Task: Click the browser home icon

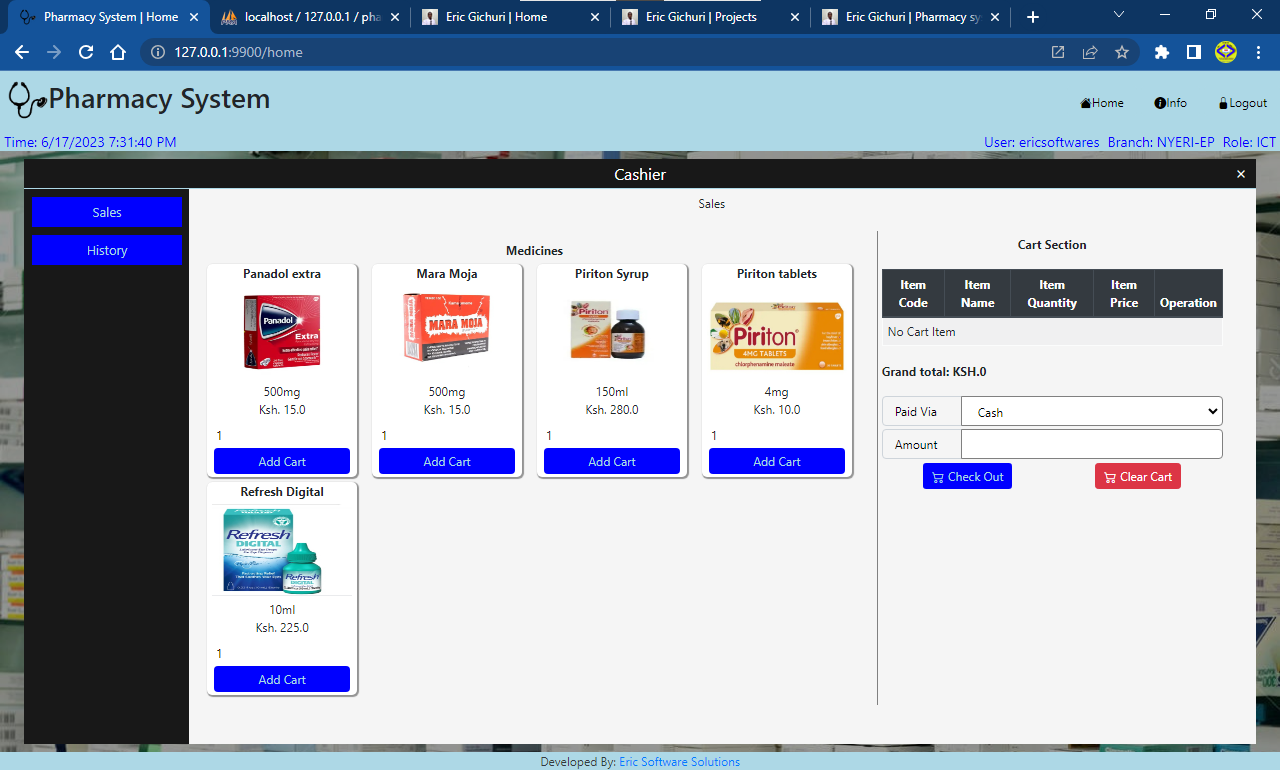Action: tap(118, 52)
